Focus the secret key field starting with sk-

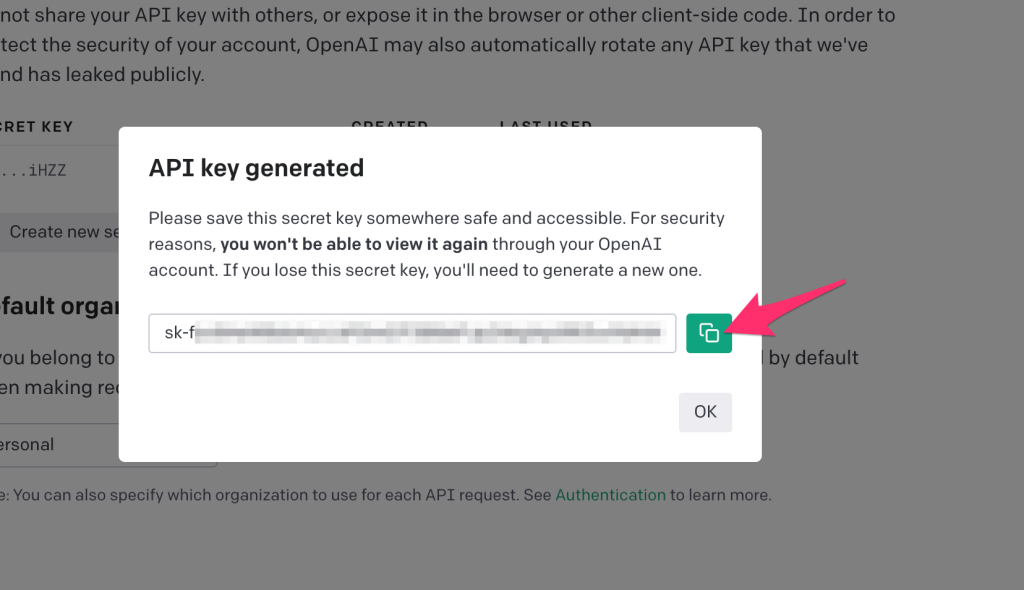(x=412, y=333)
